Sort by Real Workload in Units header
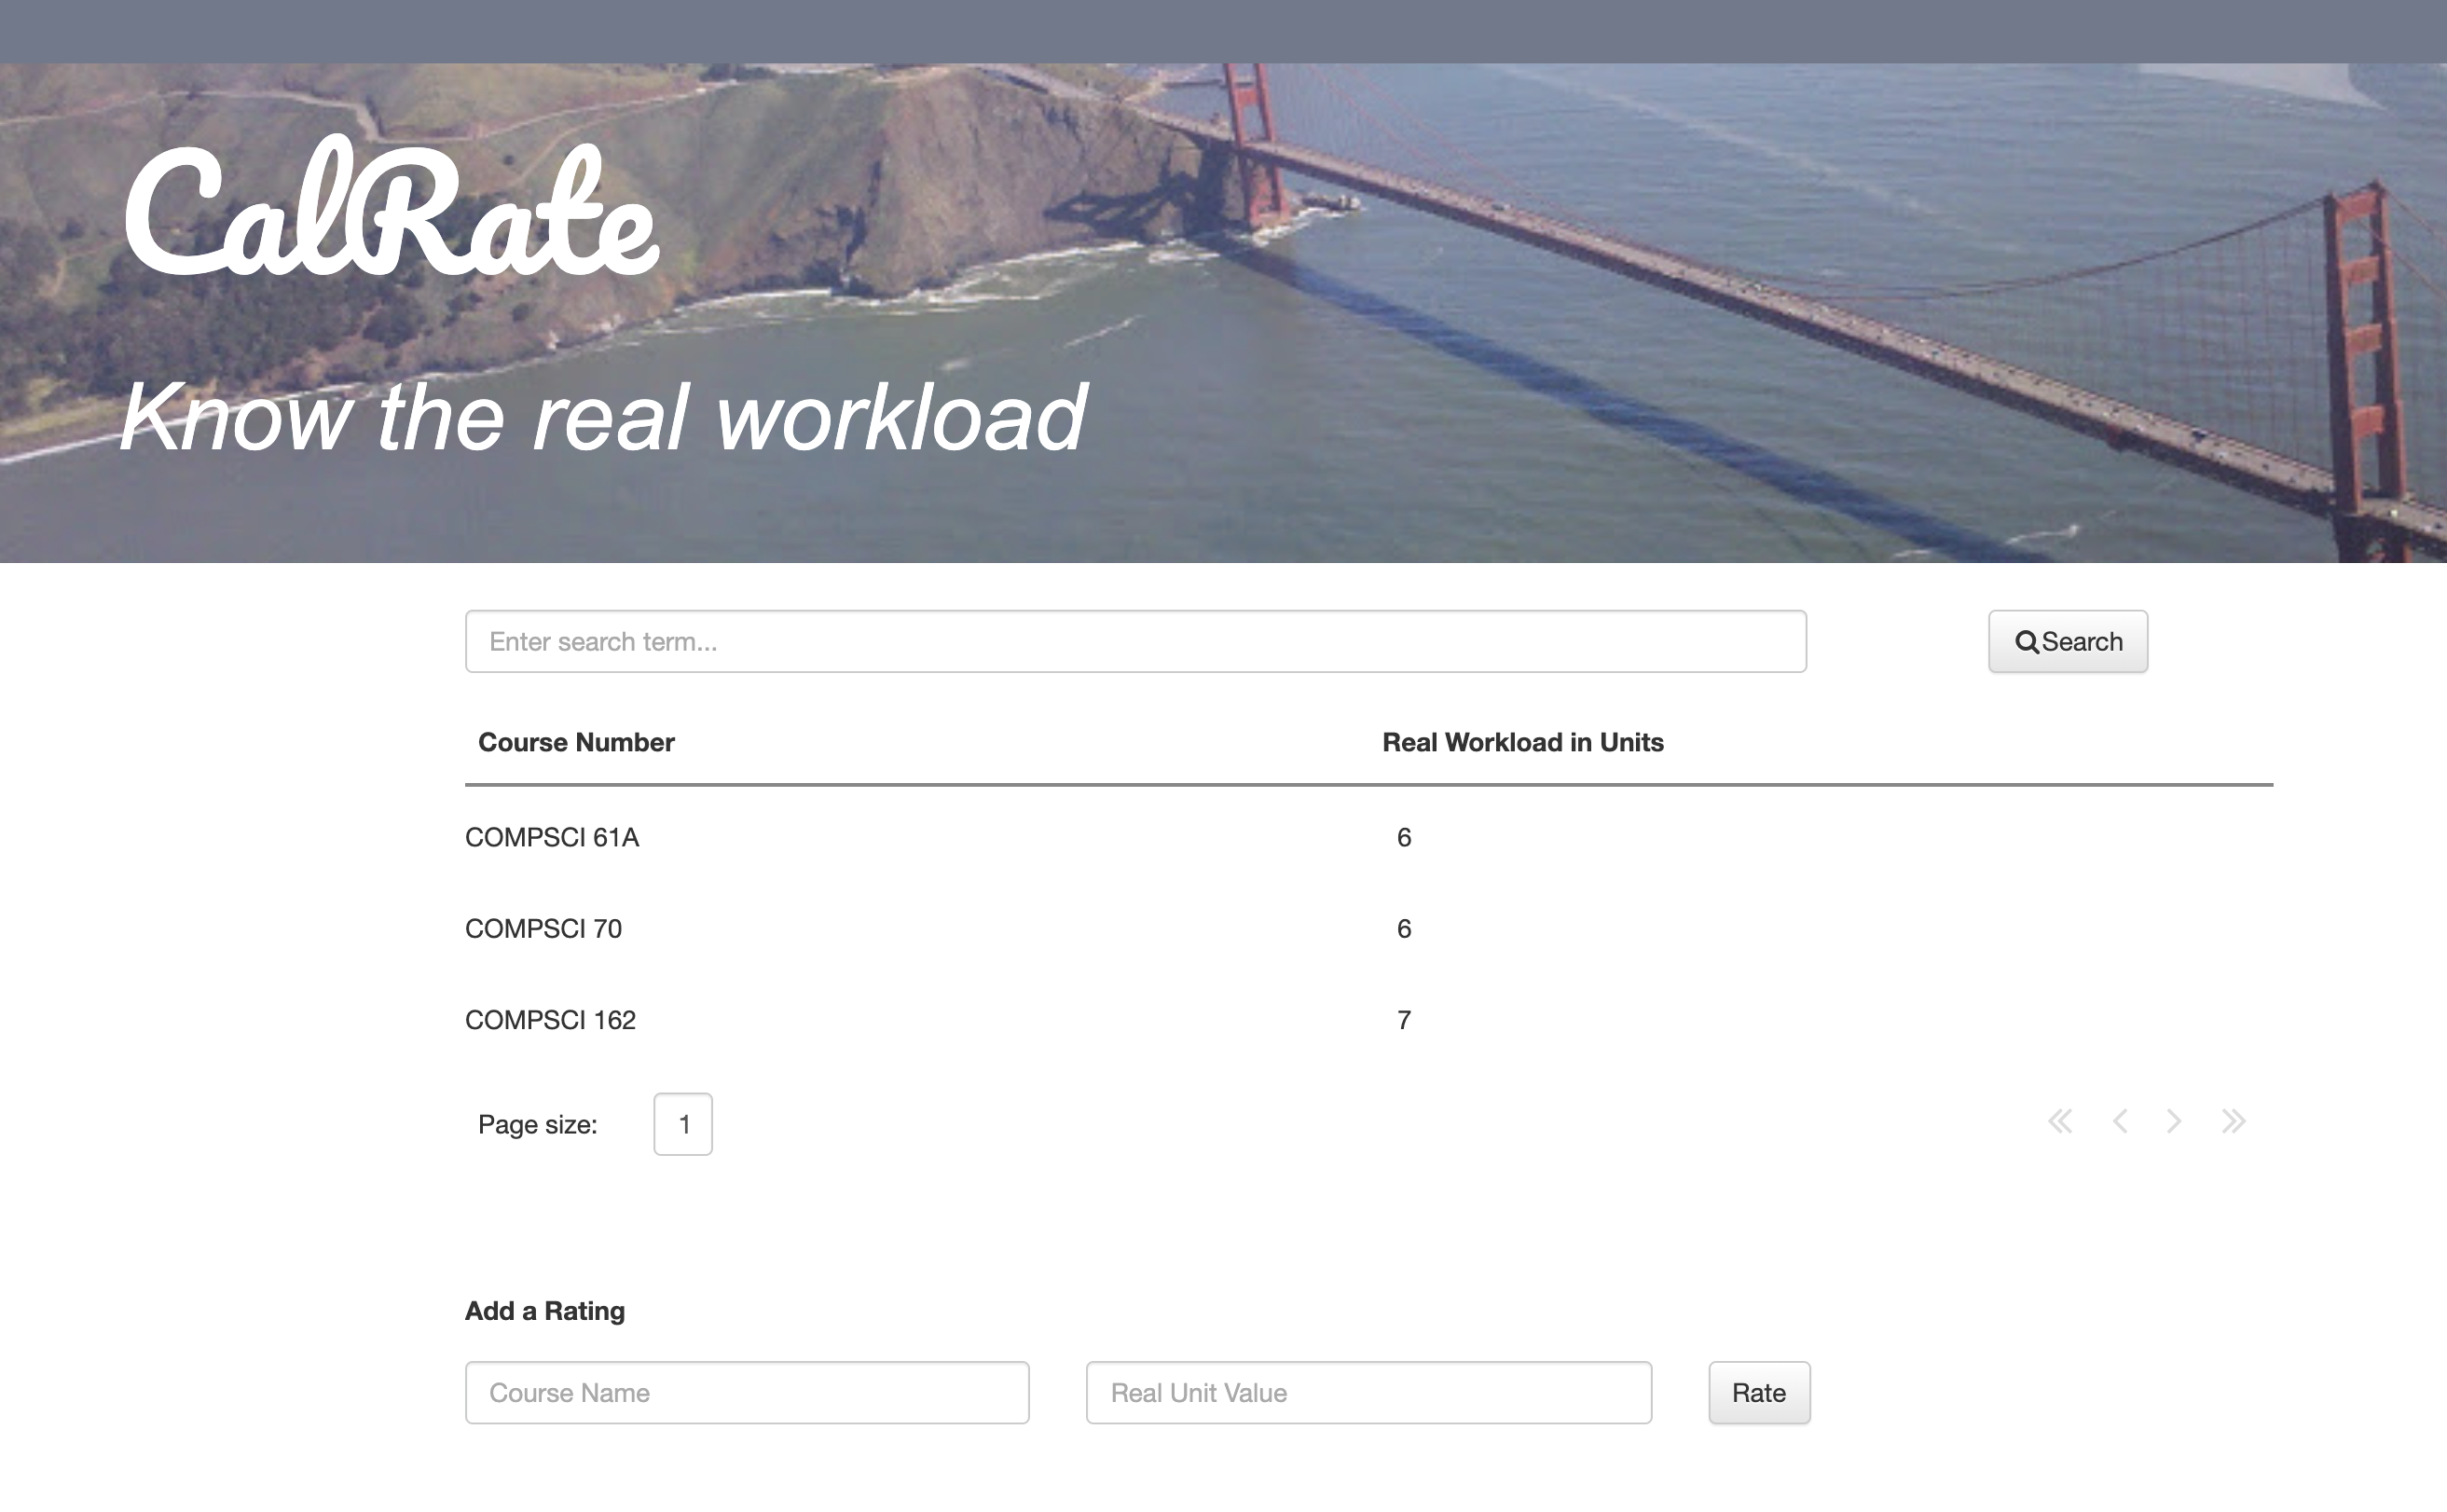 [1522, 743]
